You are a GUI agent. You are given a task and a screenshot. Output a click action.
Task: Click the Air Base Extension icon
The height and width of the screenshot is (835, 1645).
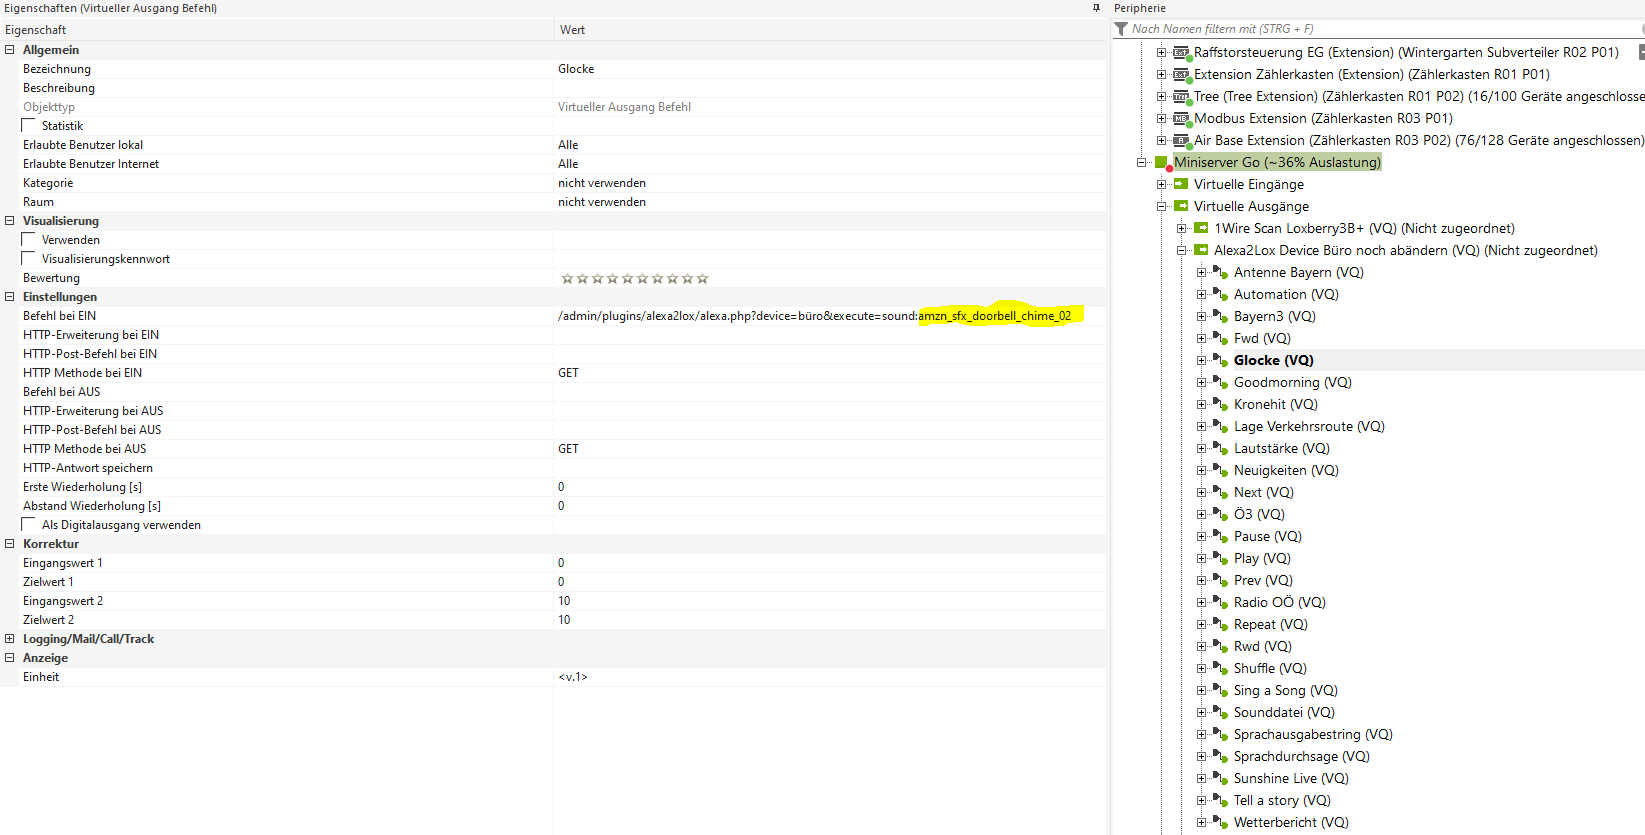pos(1181,141)
